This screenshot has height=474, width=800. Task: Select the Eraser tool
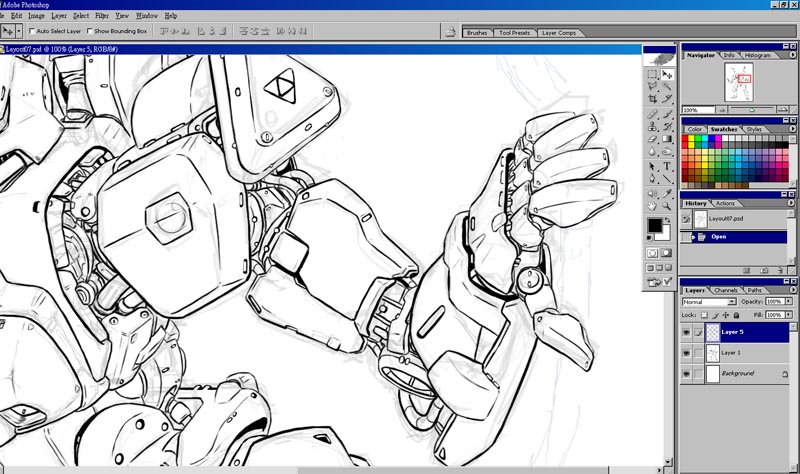coord(653,139)
